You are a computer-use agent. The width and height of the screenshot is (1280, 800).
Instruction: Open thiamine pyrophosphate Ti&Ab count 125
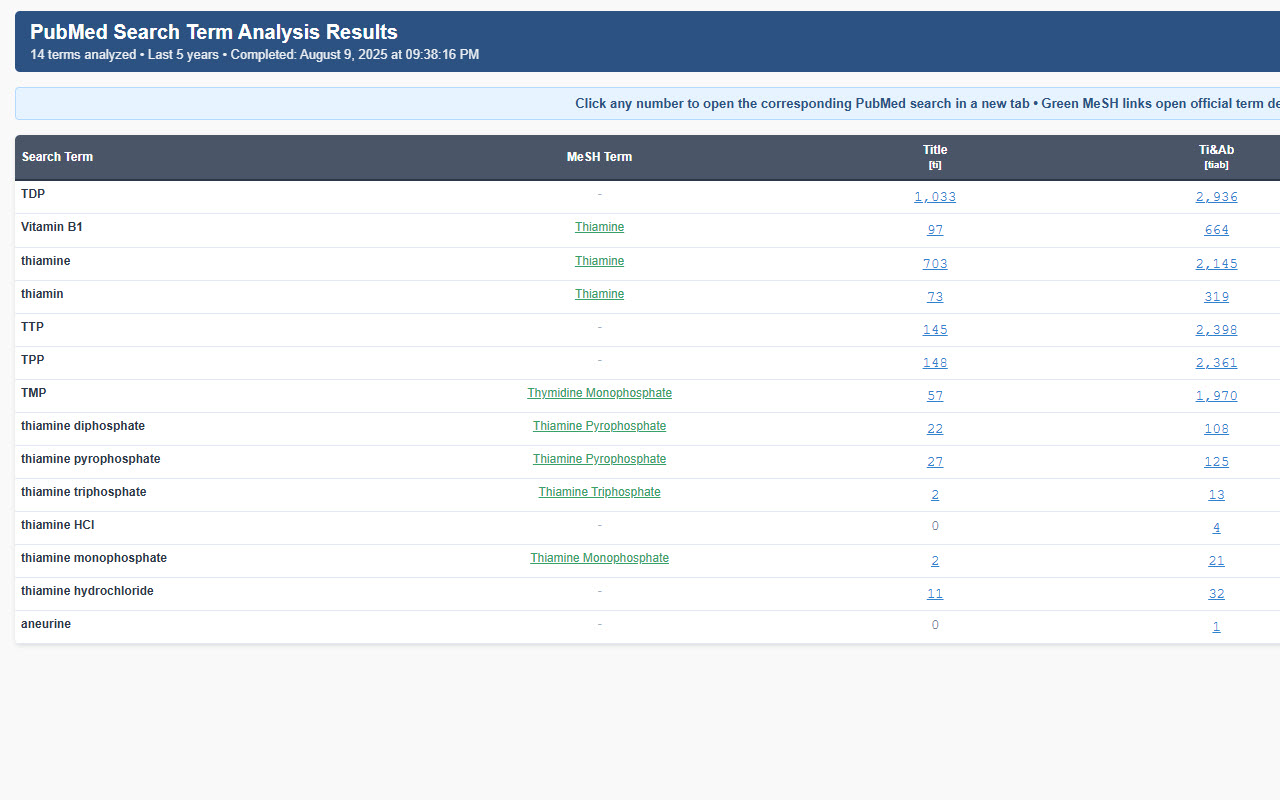pos(1216,462)
